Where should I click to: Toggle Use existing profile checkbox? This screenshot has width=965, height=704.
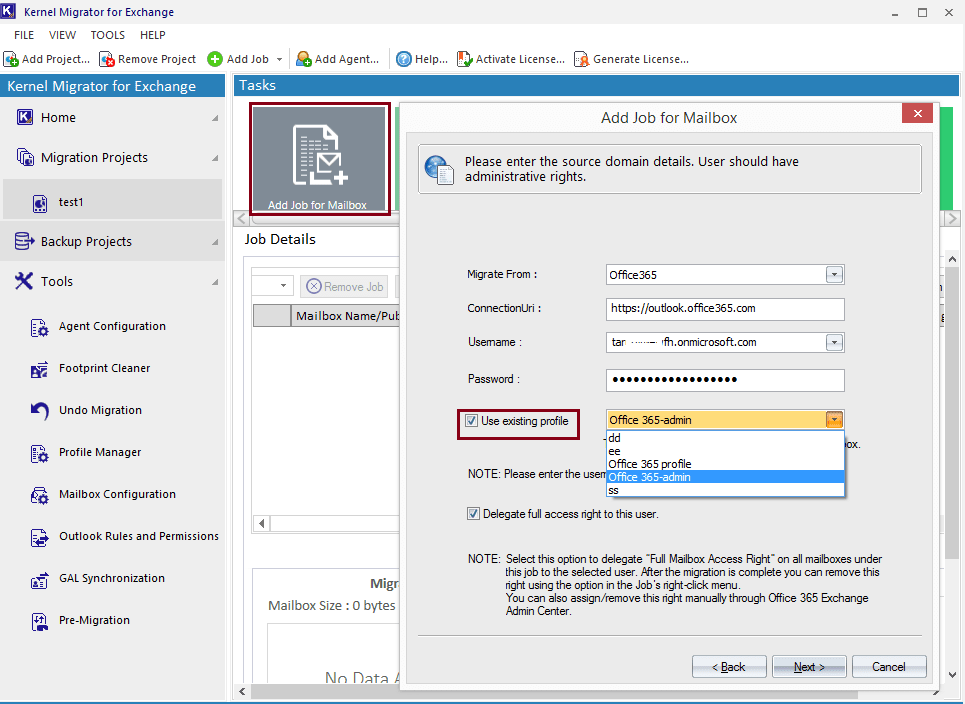coord(471,421)
